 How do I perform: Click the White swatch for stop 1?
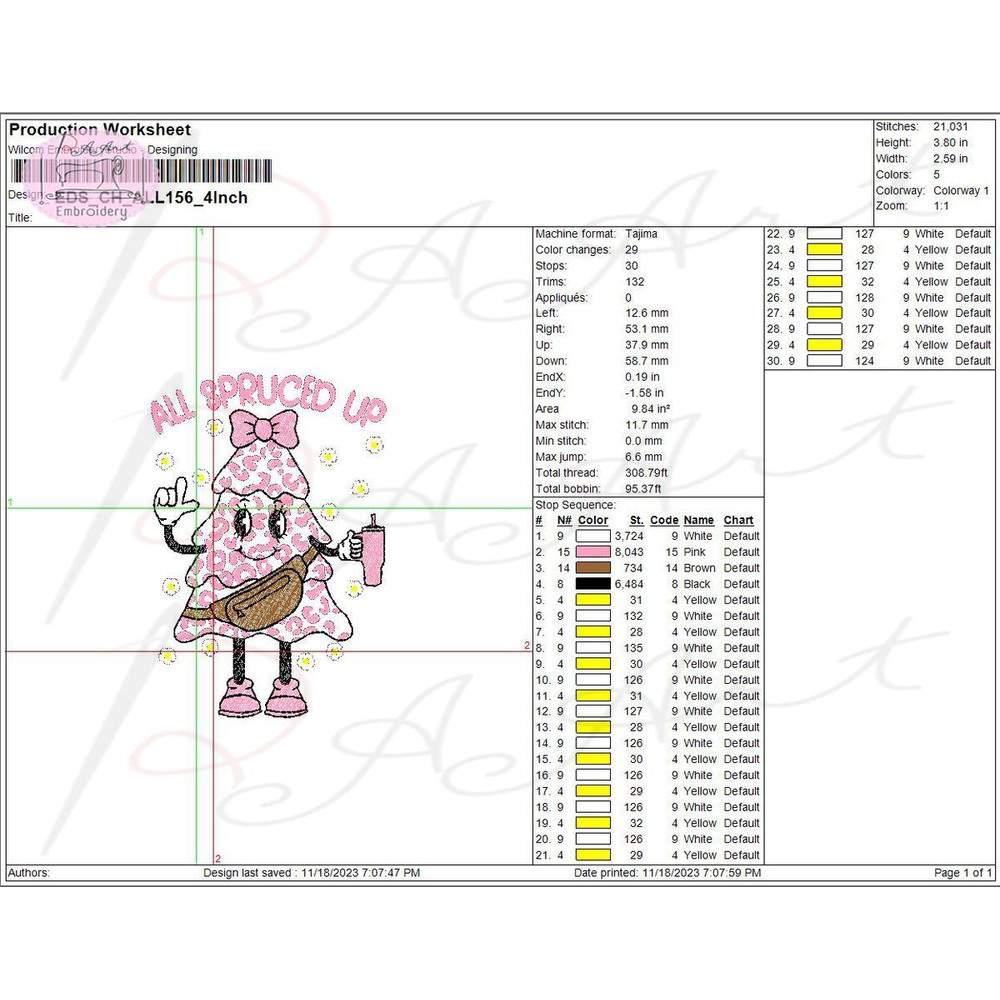click(594, 536)
